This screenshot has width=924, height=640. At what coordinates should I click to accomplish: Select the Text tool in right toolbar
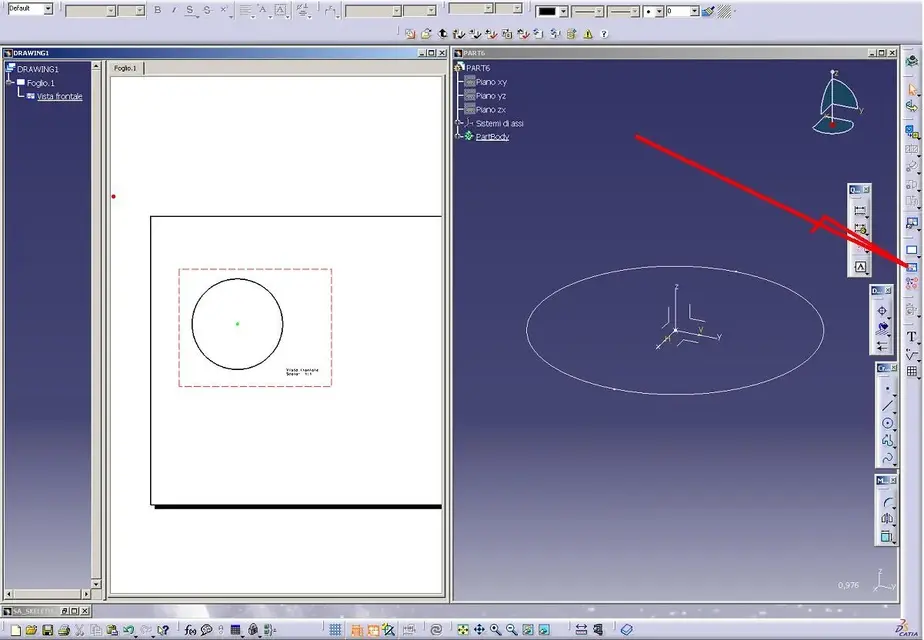pos(911,336)
